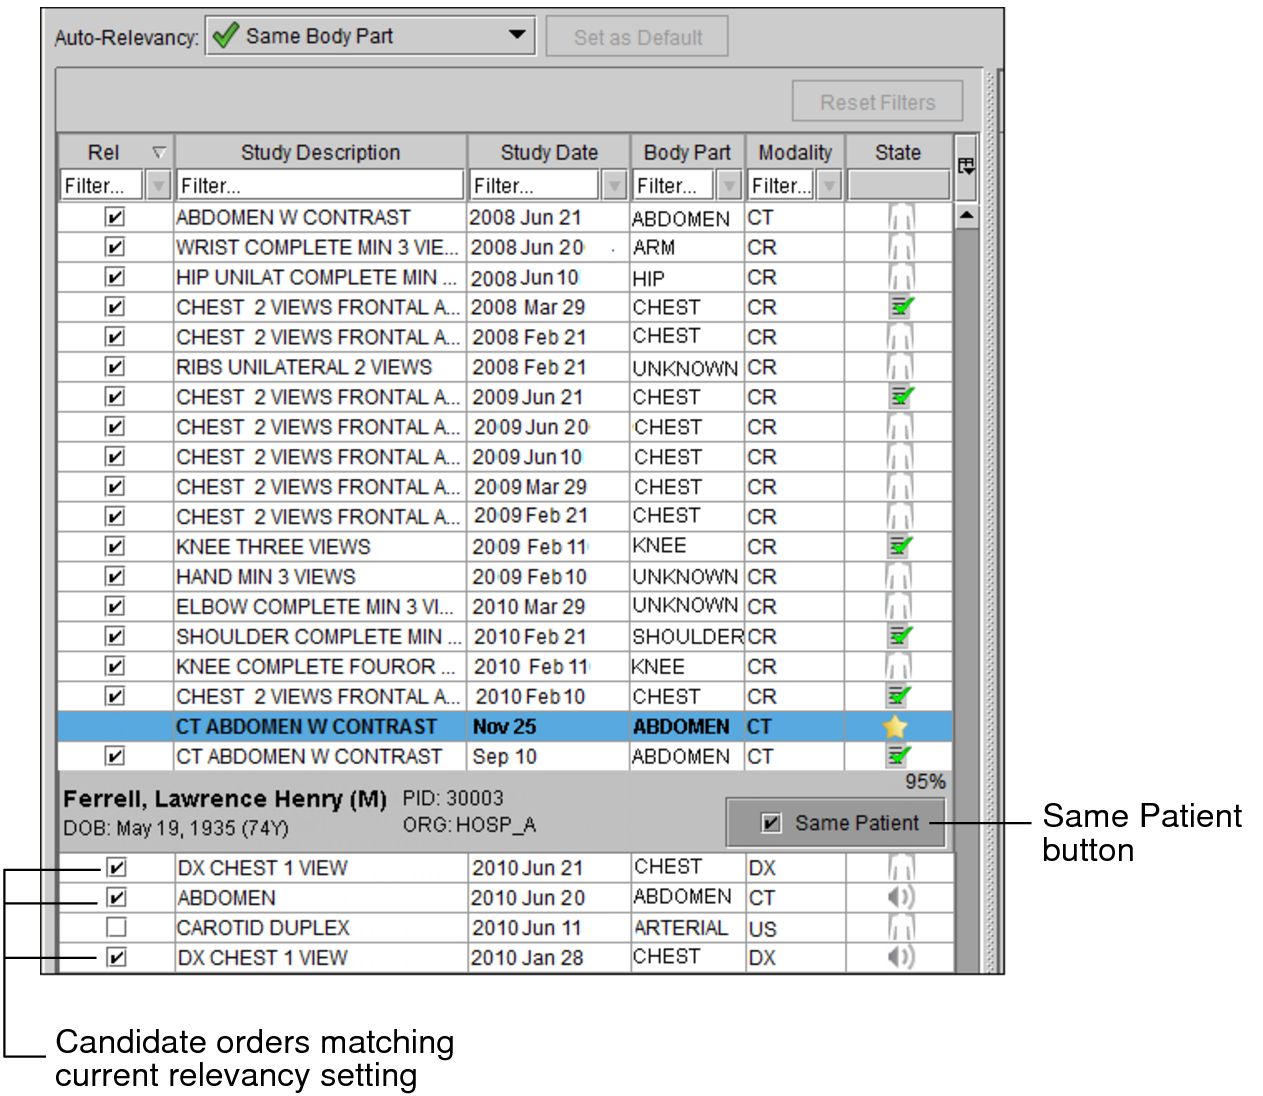Image resolution: width=1263 pixels, height=1096 pixels.
Task: Click green check state icon for Sep 10 row
Action: click(901, 757)
